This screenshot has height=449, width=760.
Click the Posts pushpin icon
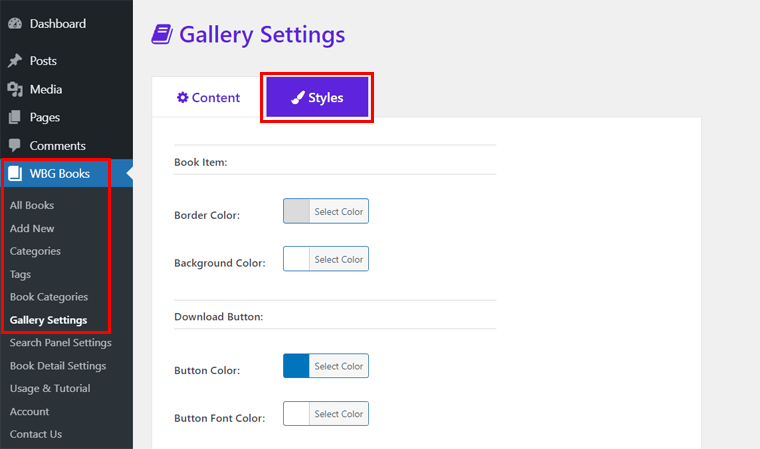(15, 61)
